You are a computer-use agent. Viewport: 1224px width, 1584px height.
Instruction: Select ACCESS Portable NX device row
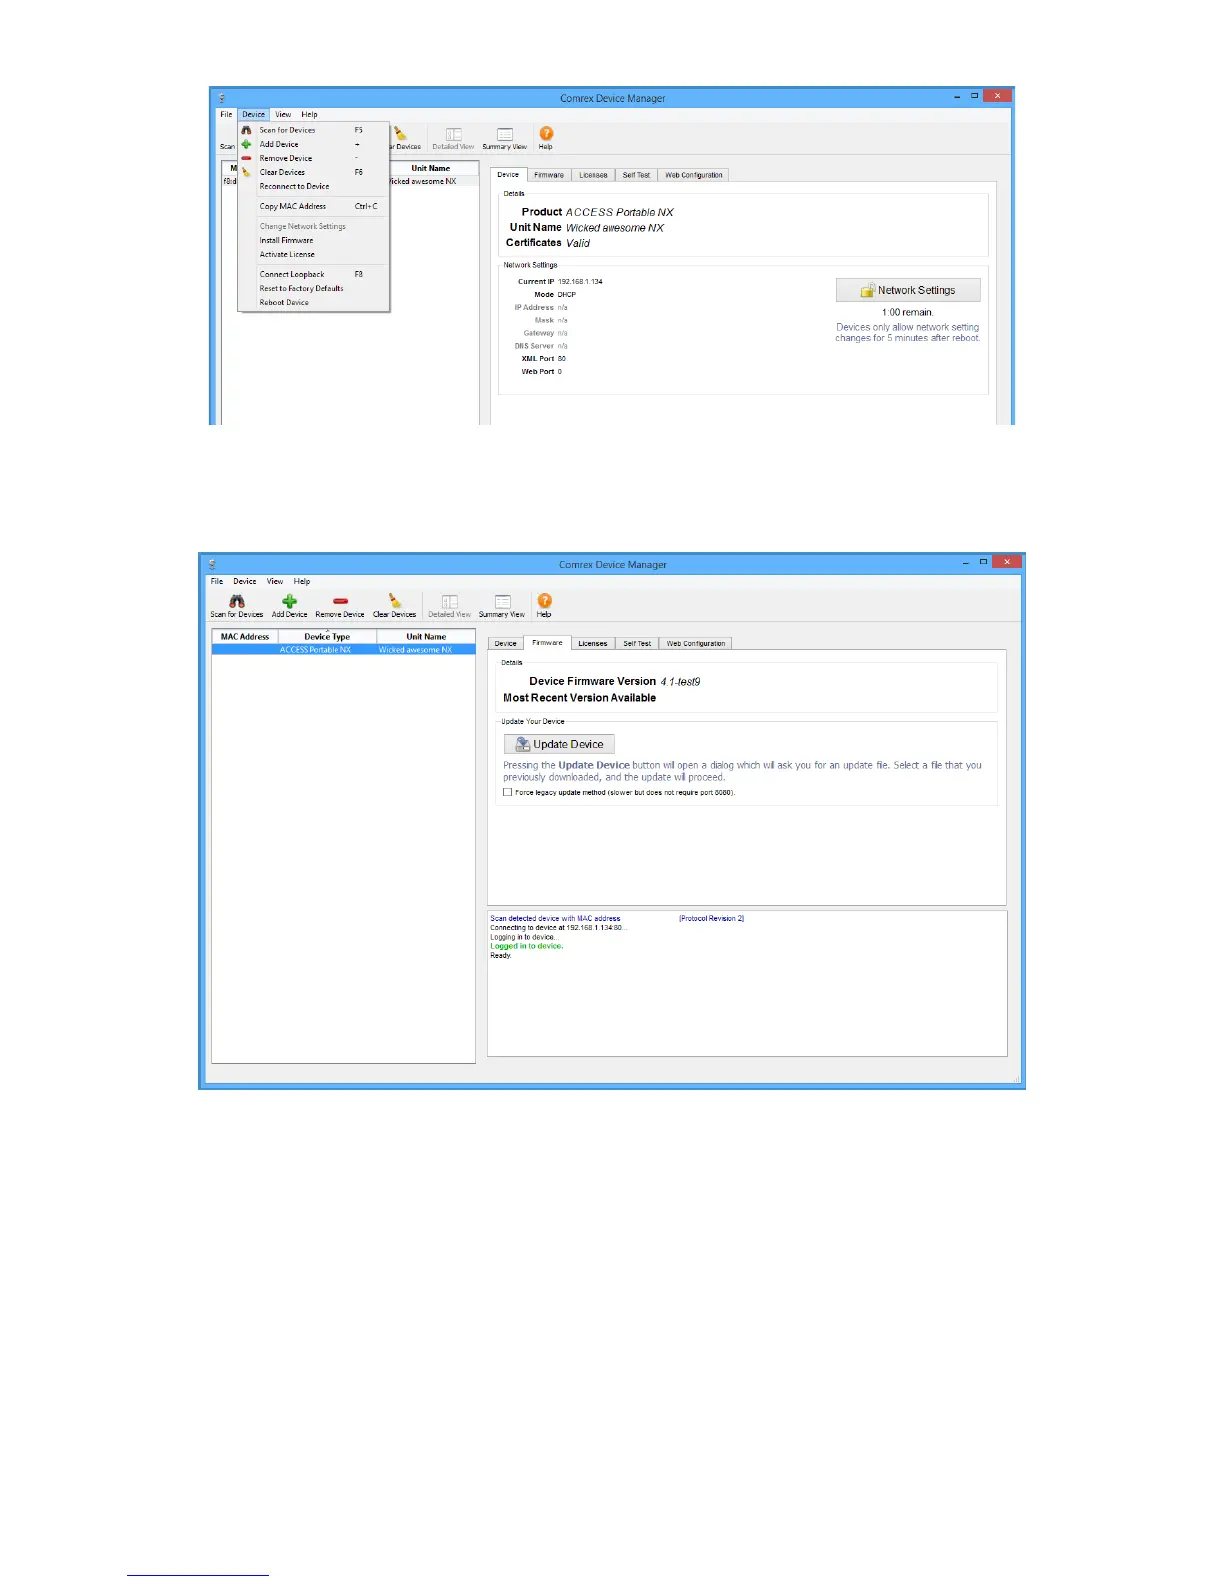(343, 650)
